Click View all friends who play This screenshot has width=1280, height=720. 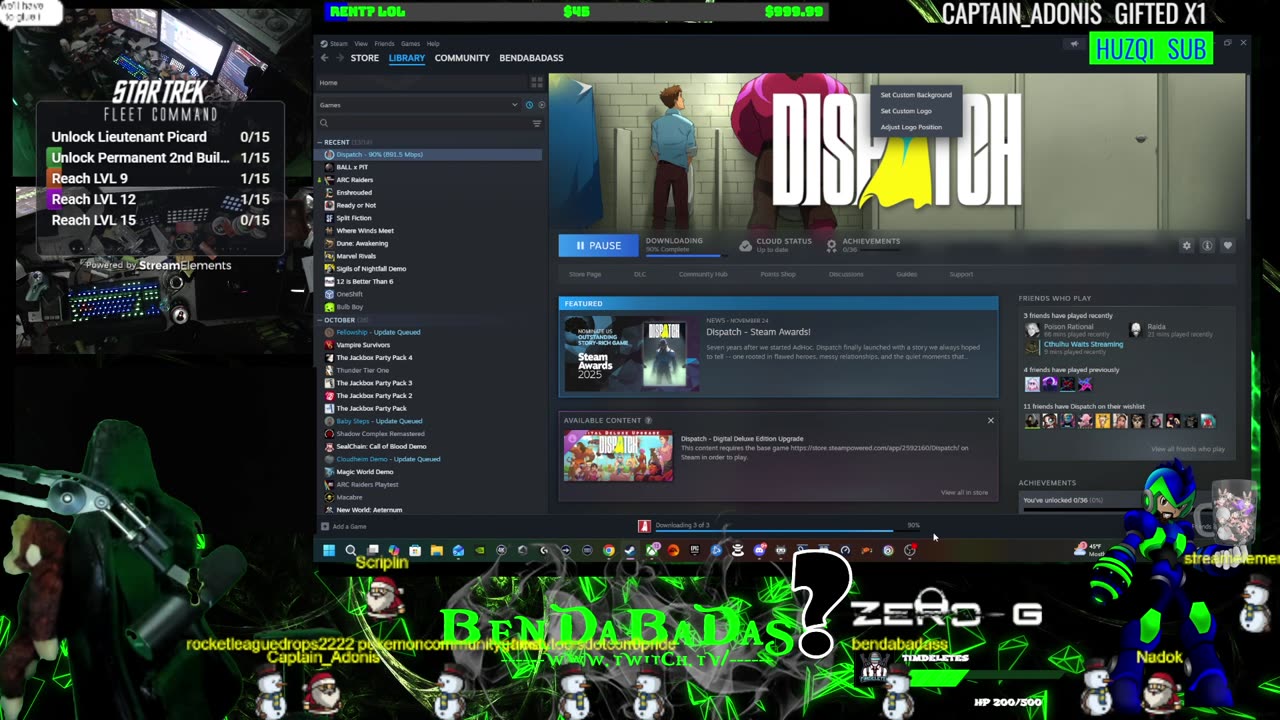(1188, 449)
